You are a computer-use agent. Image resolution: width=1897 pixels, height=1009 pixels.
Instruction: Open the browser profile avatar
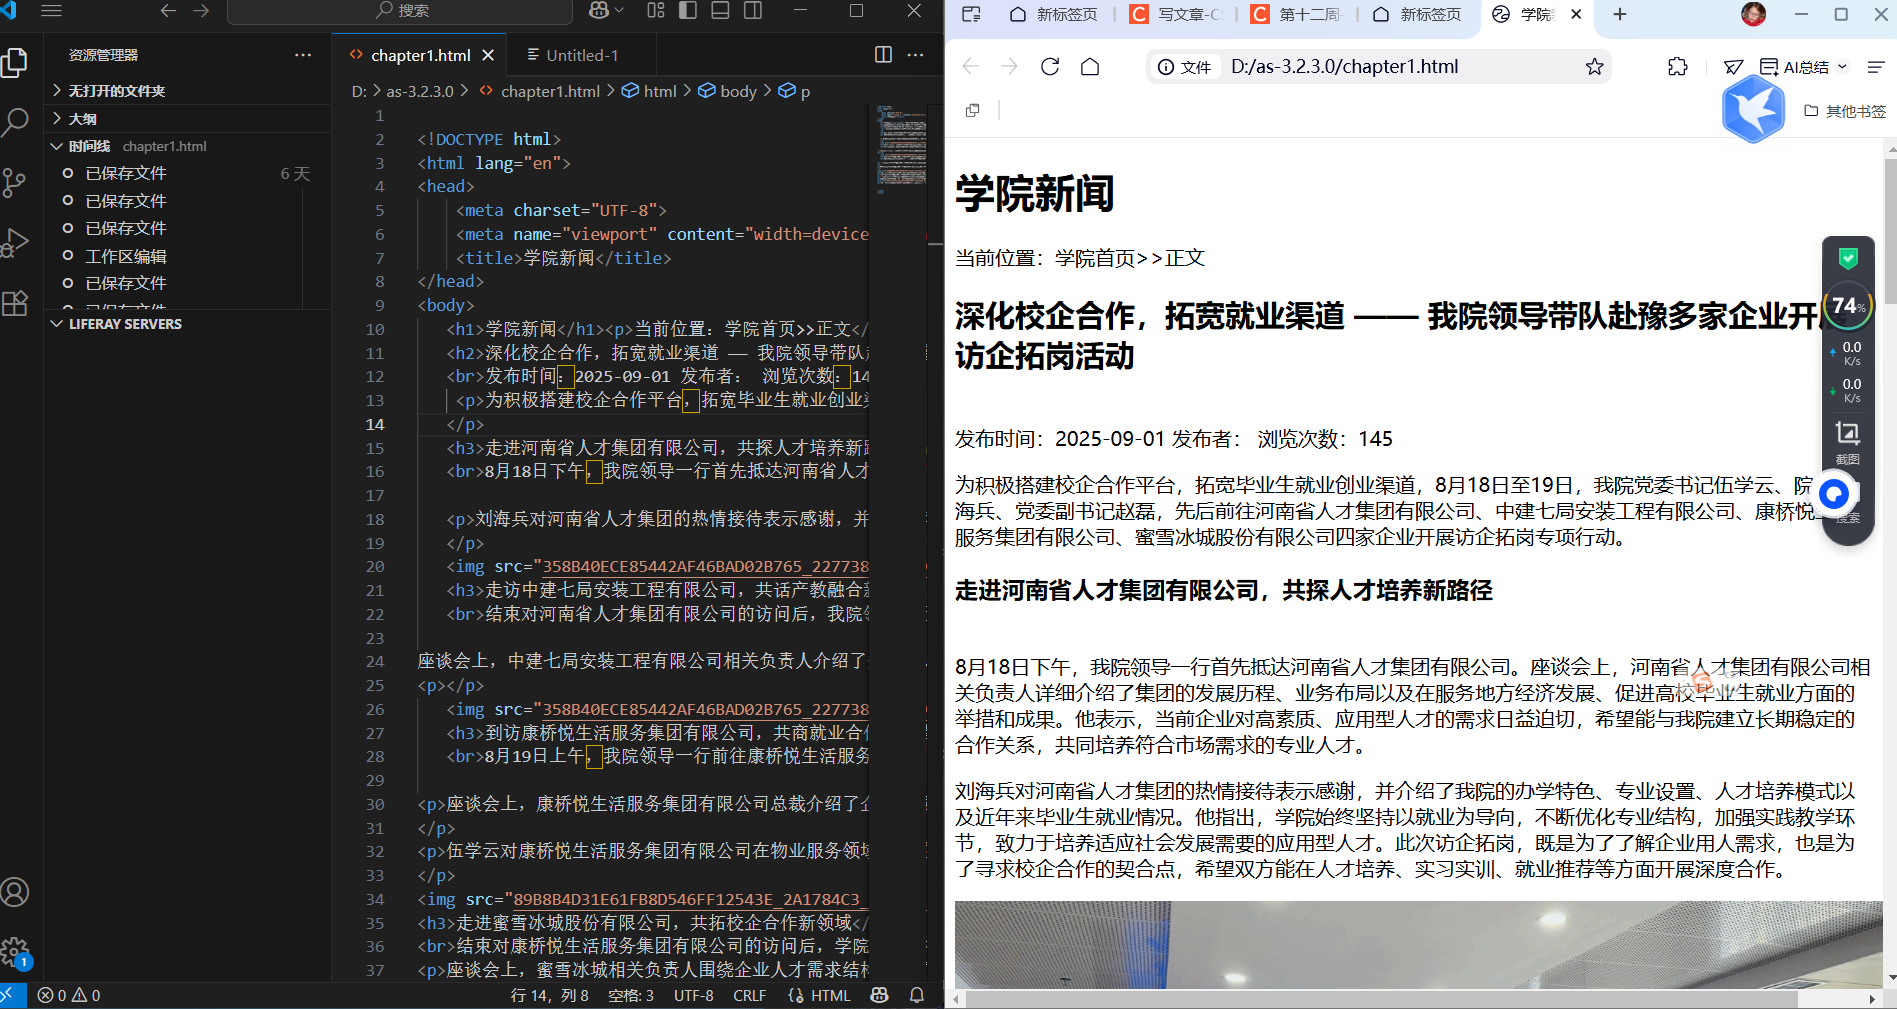click(1753, 14)
